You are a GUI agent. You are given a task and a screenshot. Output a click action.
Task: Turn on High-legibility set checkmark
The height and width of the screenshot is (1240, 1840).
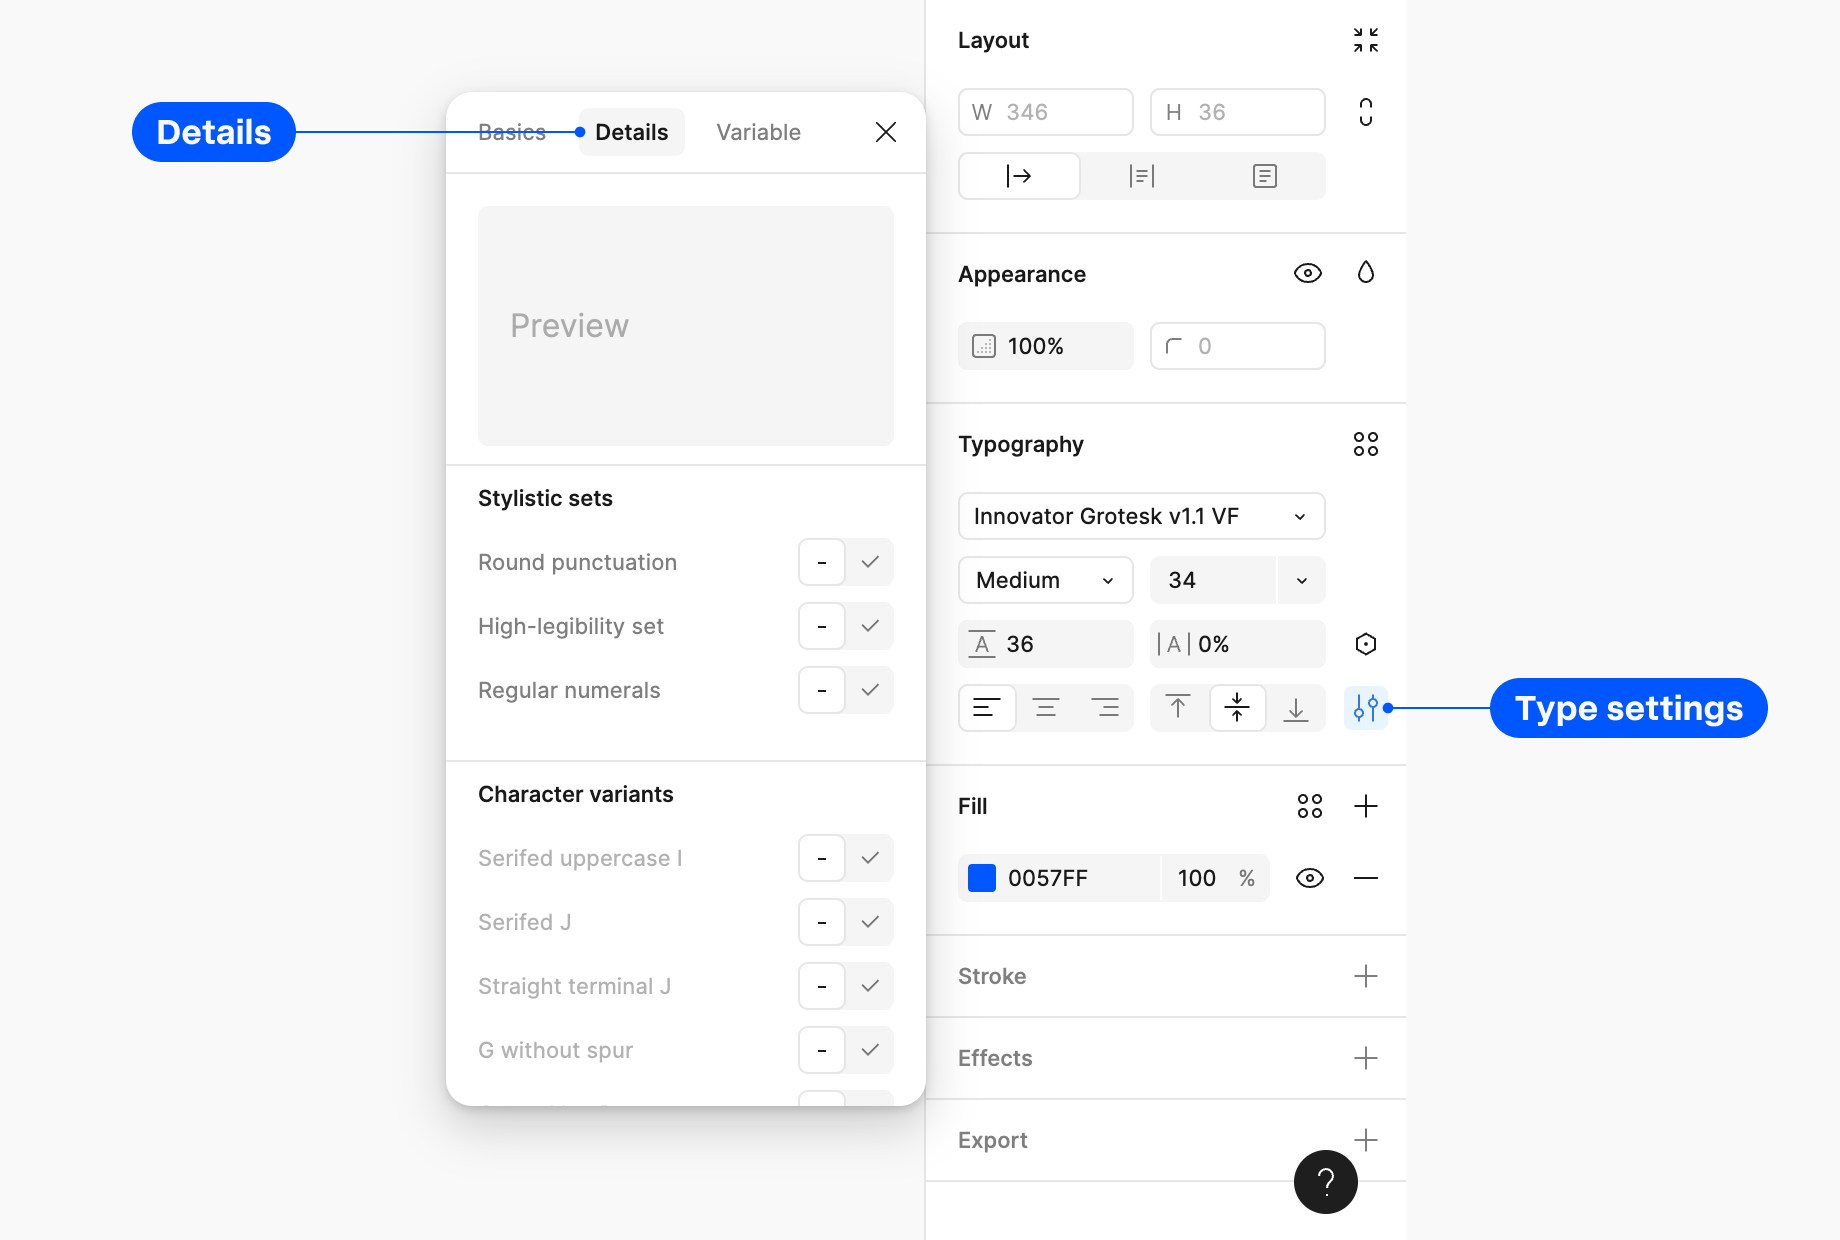tap(870, 626)
